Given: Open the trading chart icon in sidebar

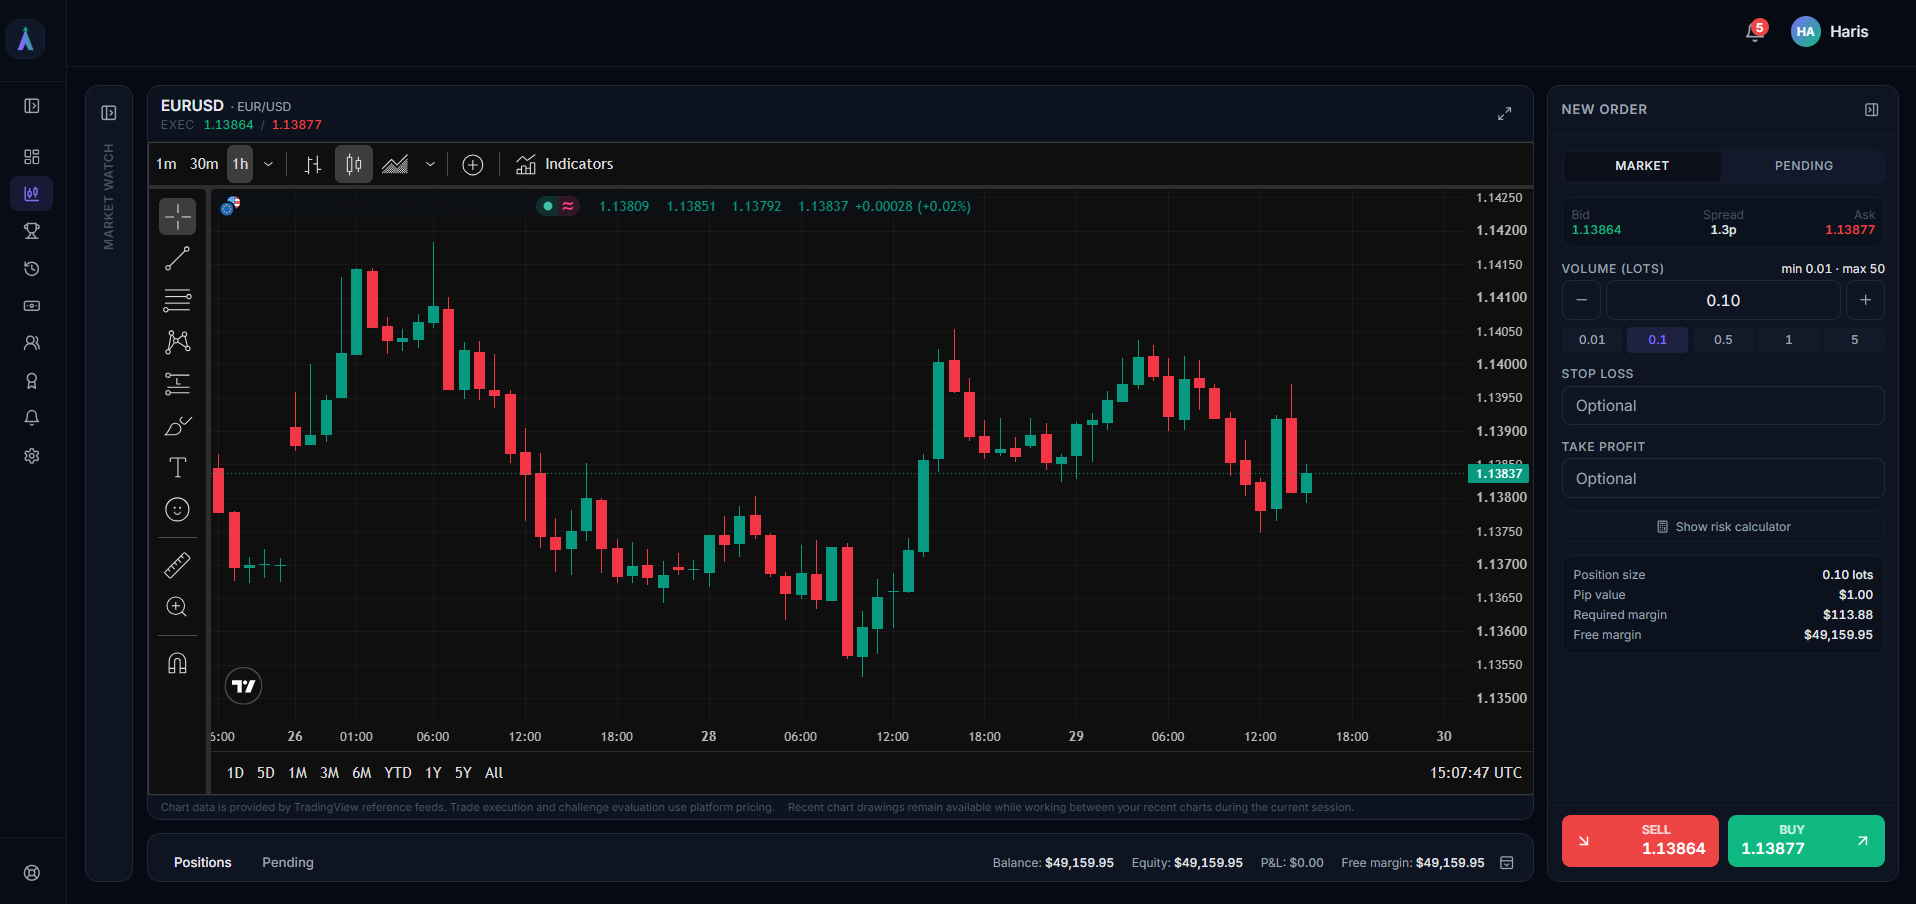Looking at the screenshot, I should [x=32, y=194].
